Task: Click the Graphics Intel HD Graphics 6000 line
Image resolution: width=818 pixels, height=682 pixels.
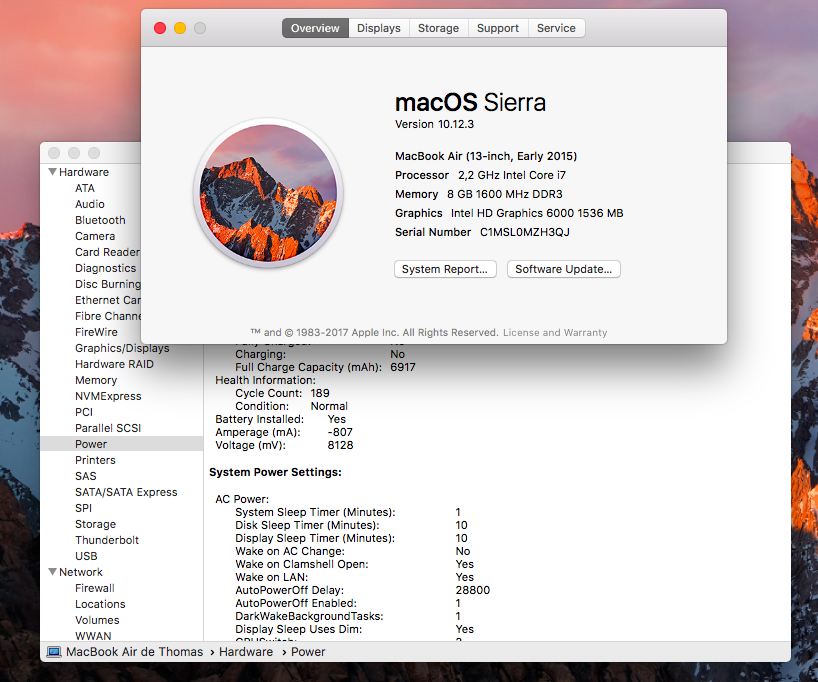Action: pos(509,213)
